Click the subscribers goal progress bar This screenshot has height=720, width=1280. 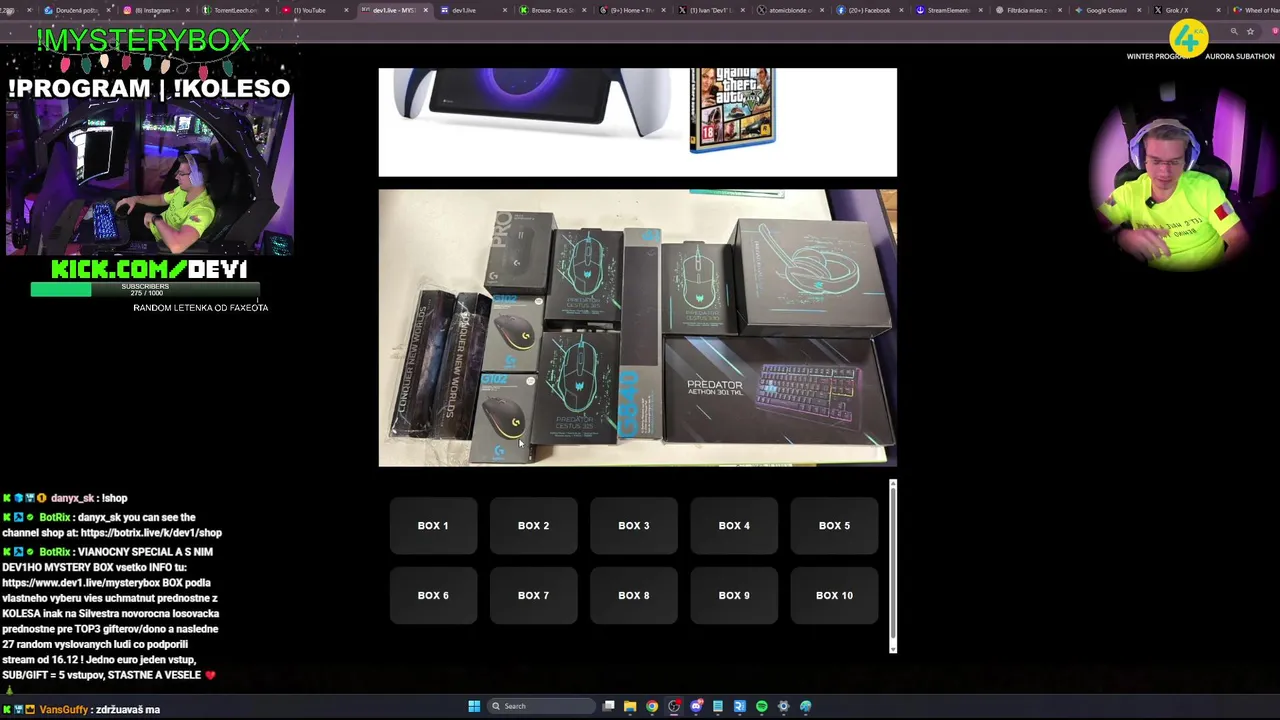click(x=145, y=290)
